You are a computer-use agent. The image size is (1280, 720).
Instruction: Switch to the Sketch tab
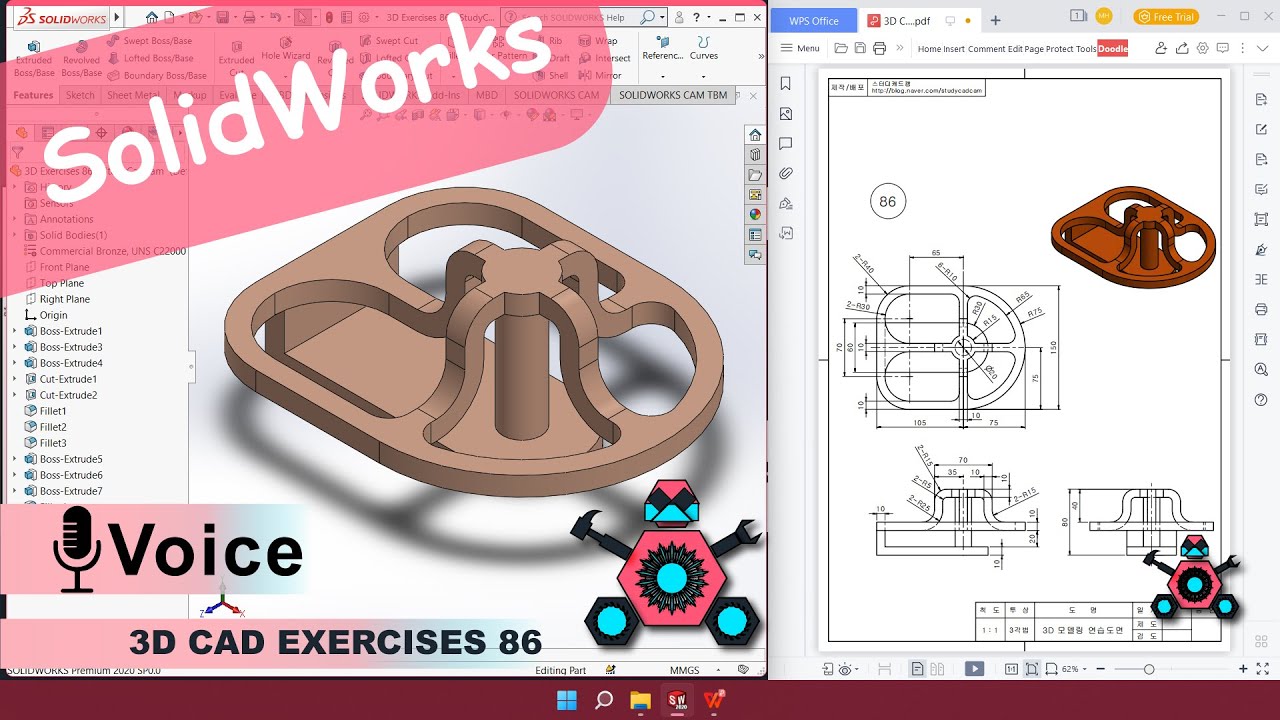tap(80, 95)
